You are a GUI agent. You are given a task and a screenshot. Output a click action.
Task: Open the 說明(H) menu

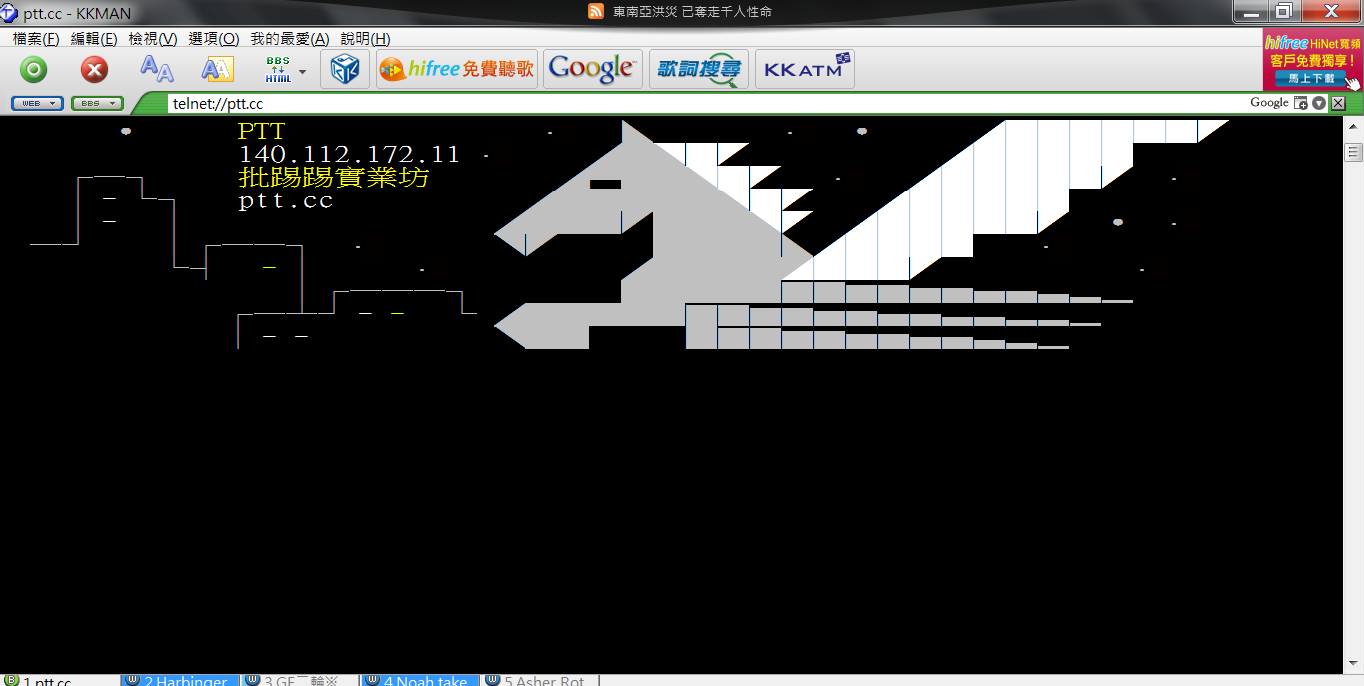pyautogui.click(x=365, y=39)
